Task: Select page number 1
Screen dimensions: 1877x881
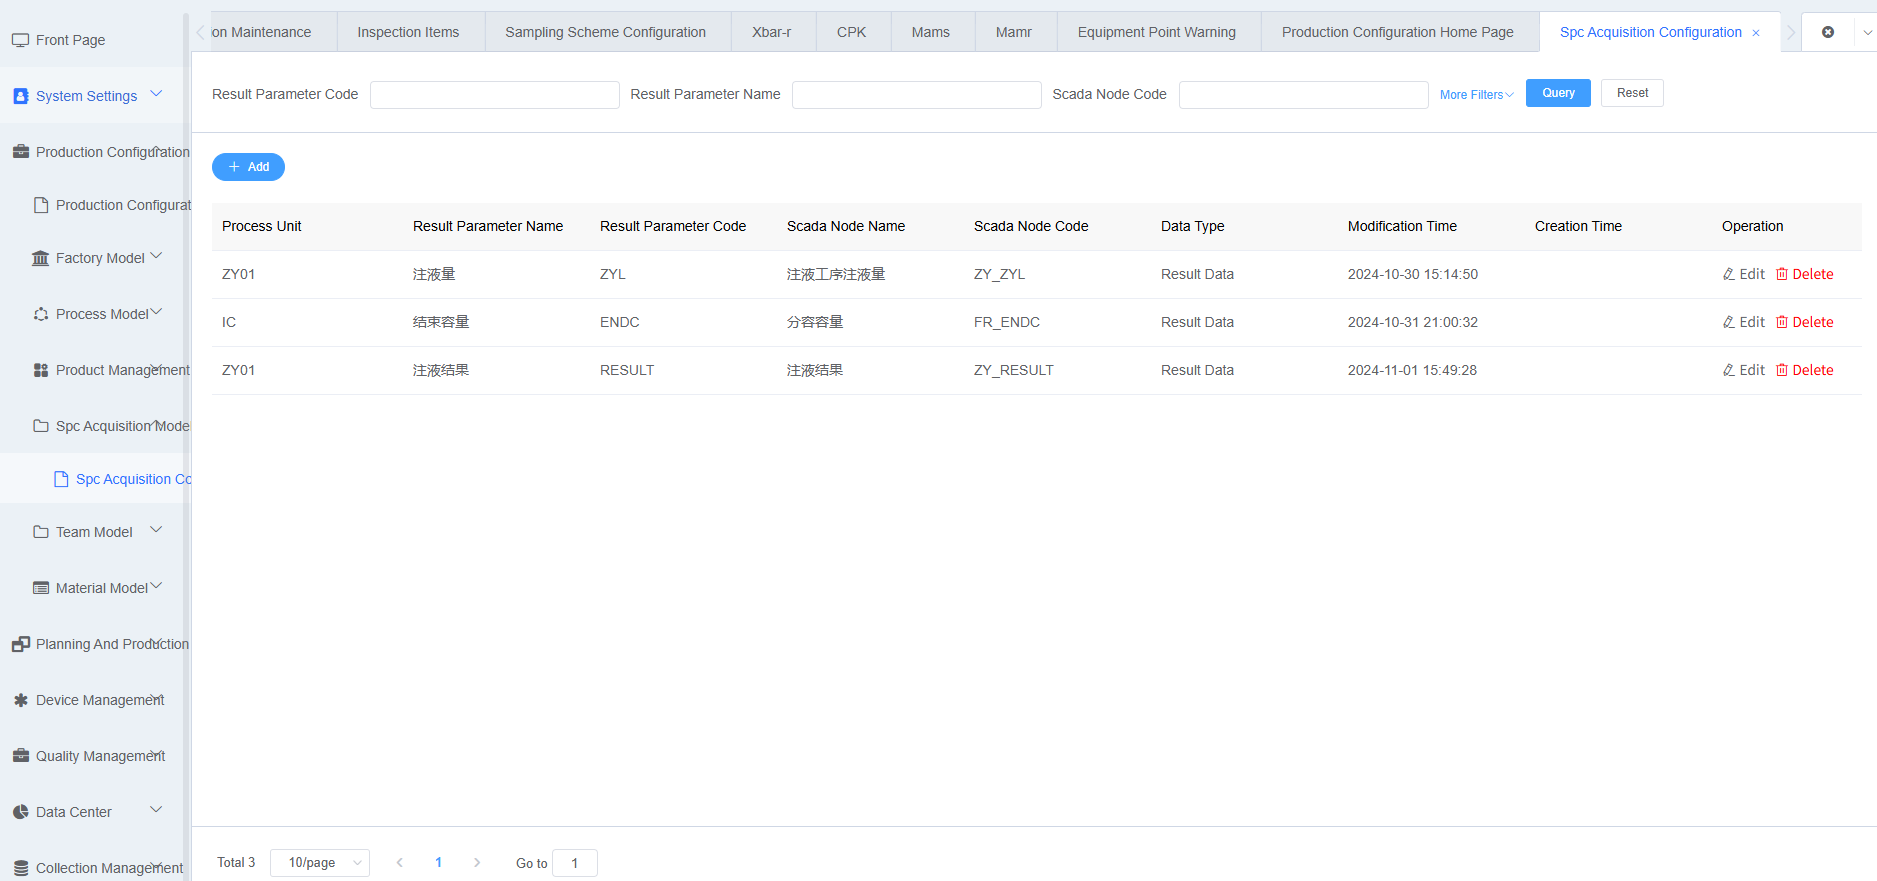Action: pos(438,863)
